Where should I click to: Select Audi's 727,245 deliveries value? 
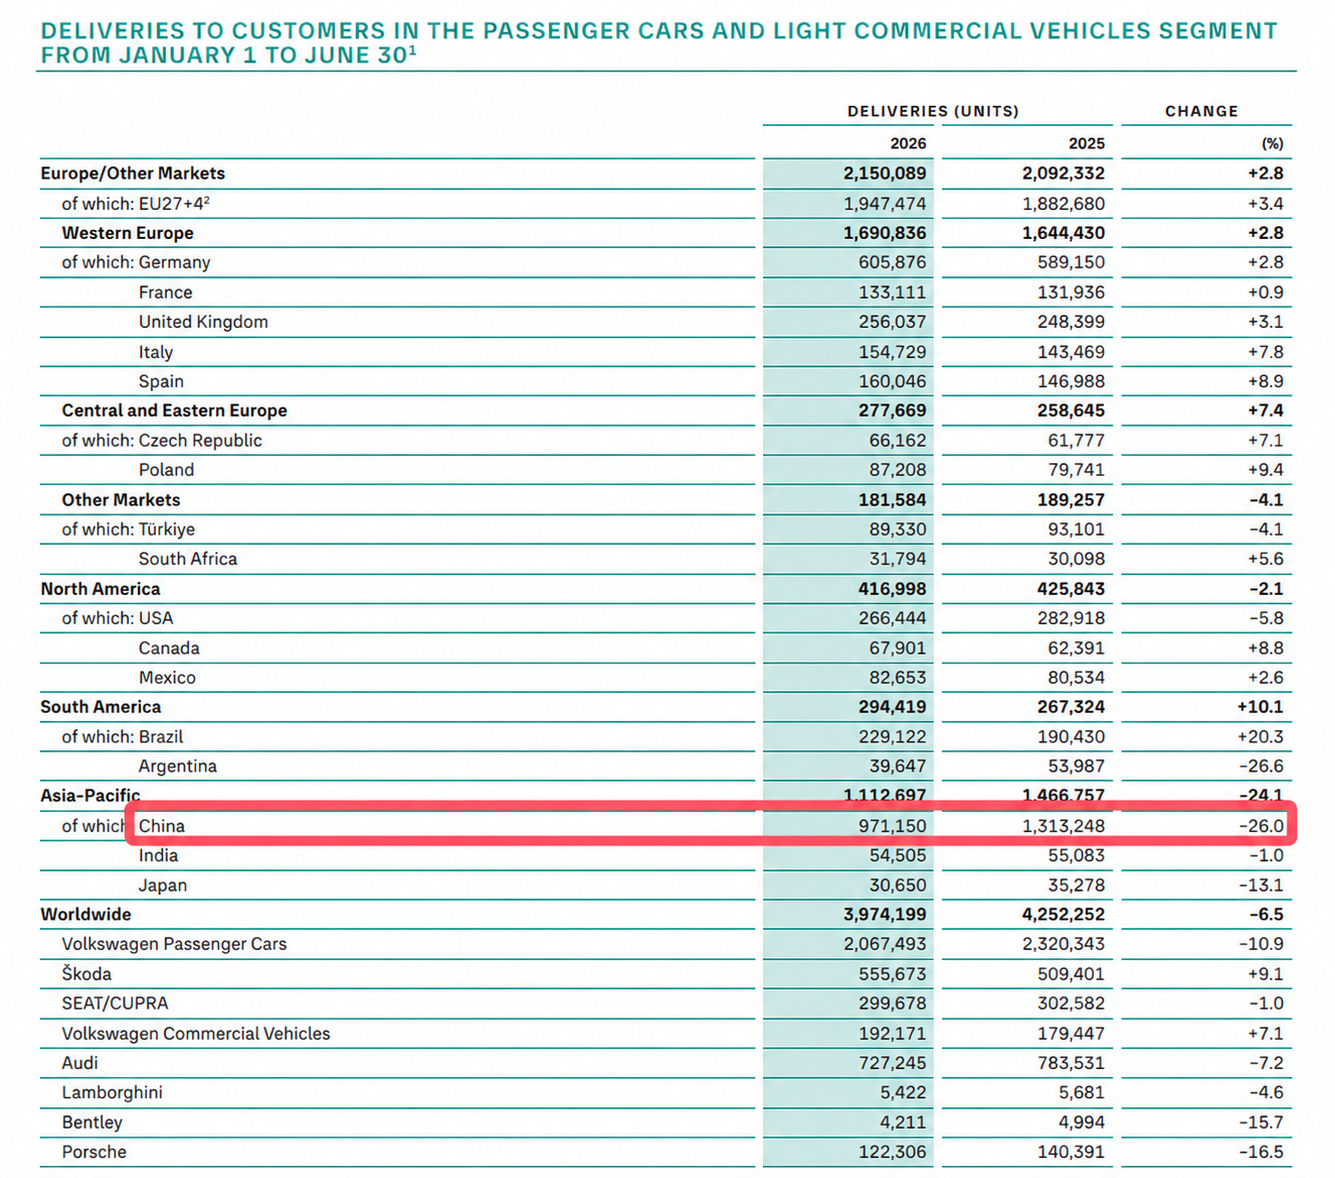click(892, 1062)
